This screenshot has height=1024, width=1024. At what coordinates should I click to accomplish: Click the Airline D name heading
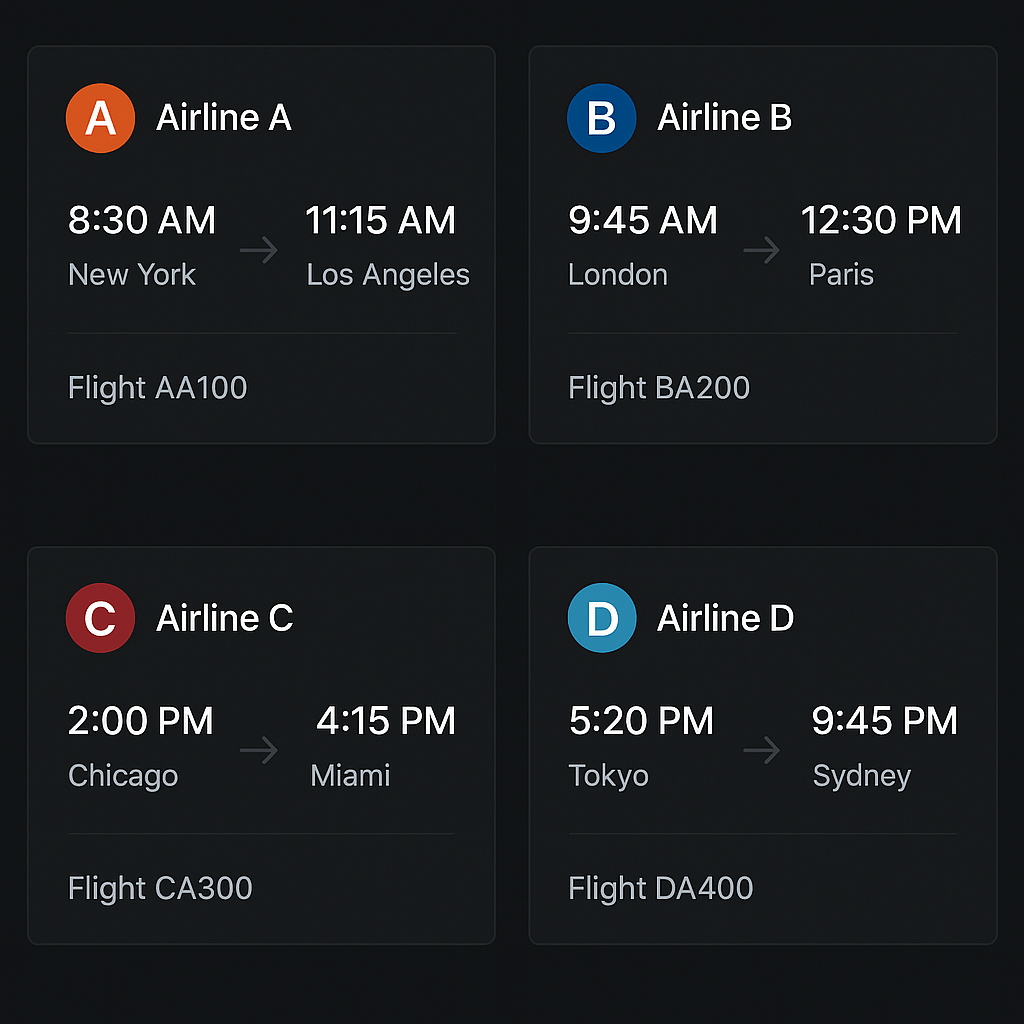pyautogui.click(x=725, y=618)
